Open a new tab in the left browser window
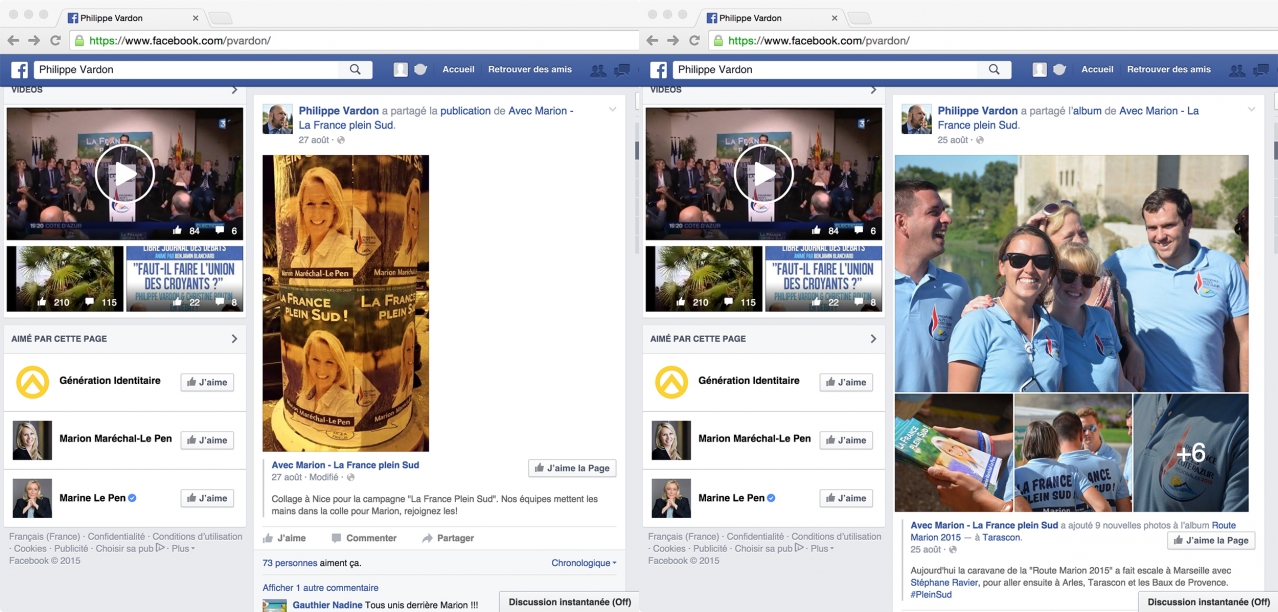Image resolution: width=1278 pixels, height=612 pixels. point(220,18)
